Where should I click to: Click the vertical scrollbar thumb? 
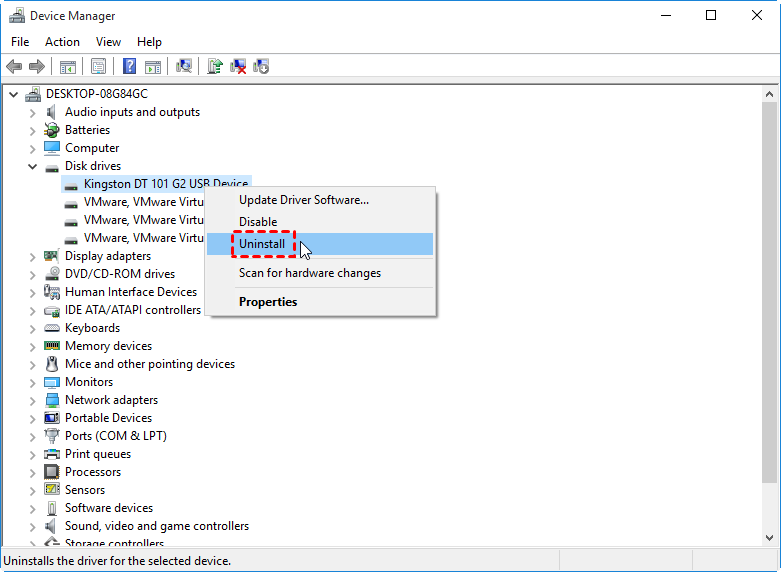(x=769, y=292)
